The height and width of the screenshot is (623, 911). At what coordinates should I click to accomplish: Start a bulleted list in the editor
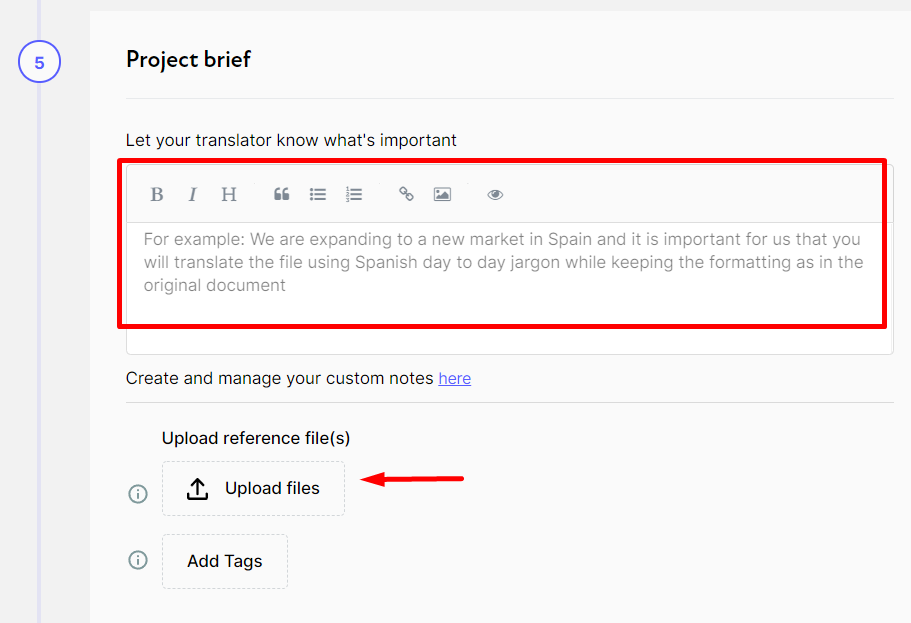click(x=318, y=194)
